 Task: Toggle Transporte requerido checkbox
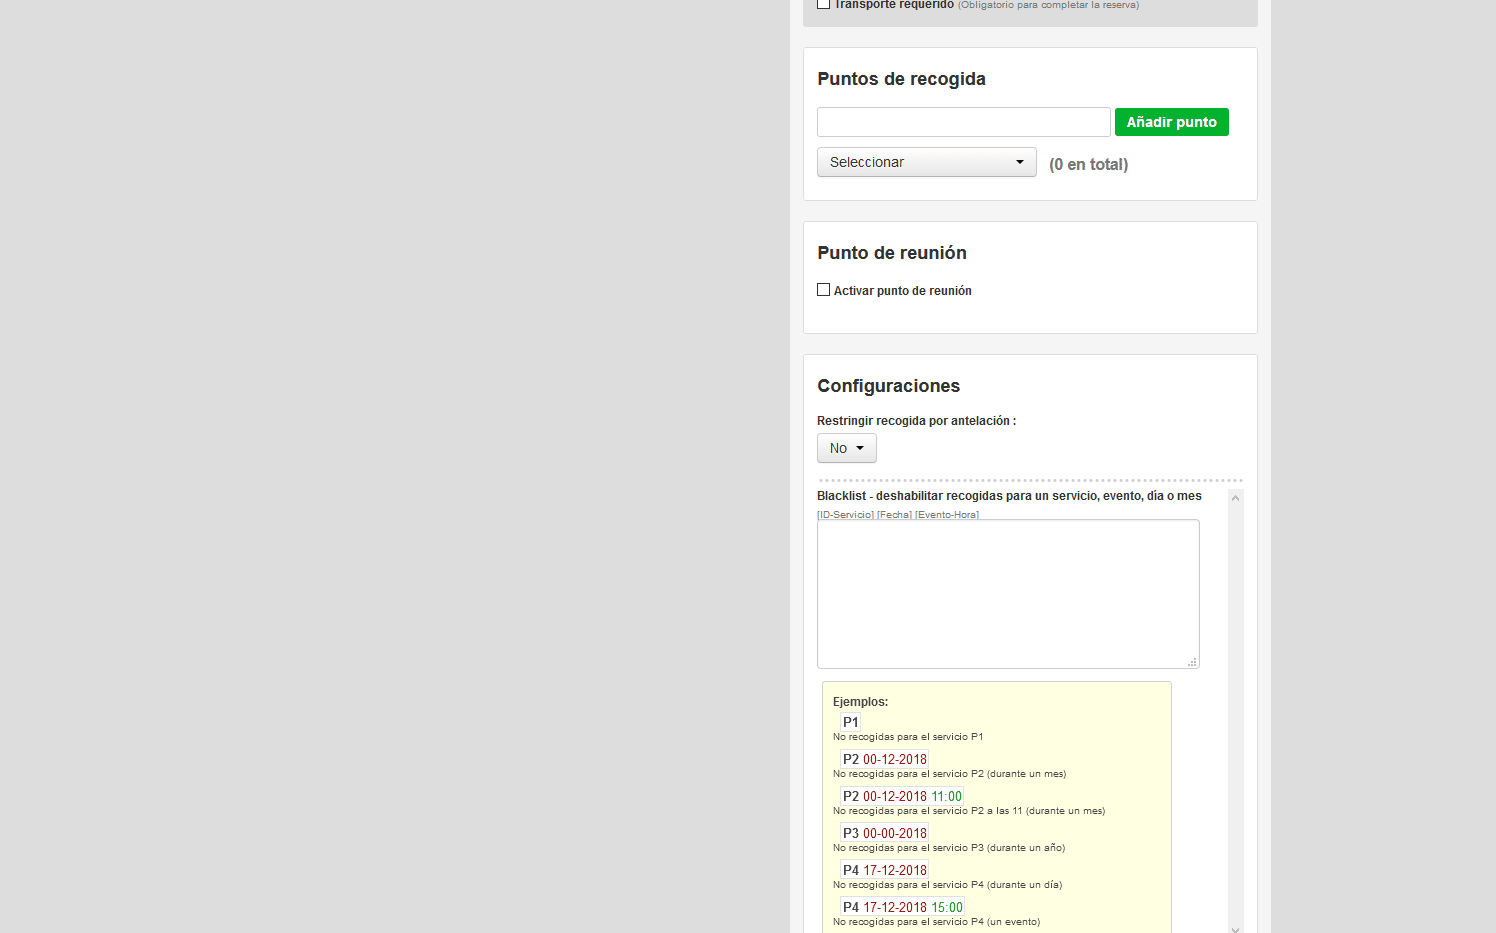tap(823, 4)
